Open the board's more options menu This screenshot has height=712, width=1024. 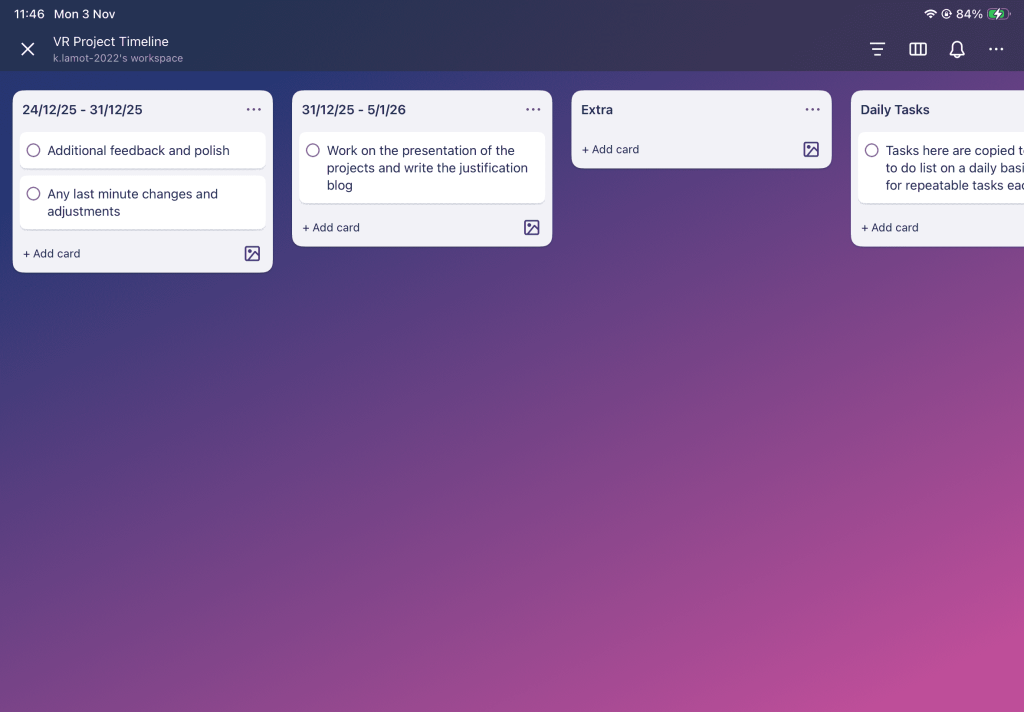[x=996, y=49]
